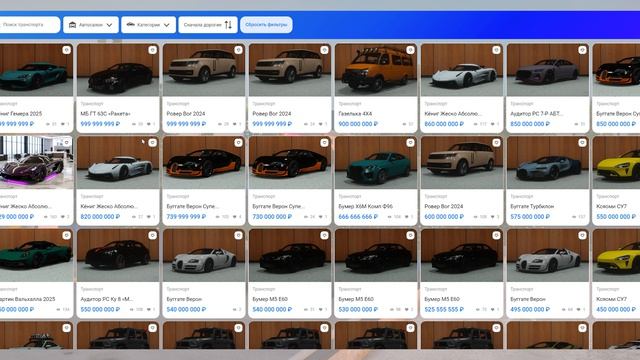
Task: Click the Сбросить фильтры button
Action: (x=266, y=24)
